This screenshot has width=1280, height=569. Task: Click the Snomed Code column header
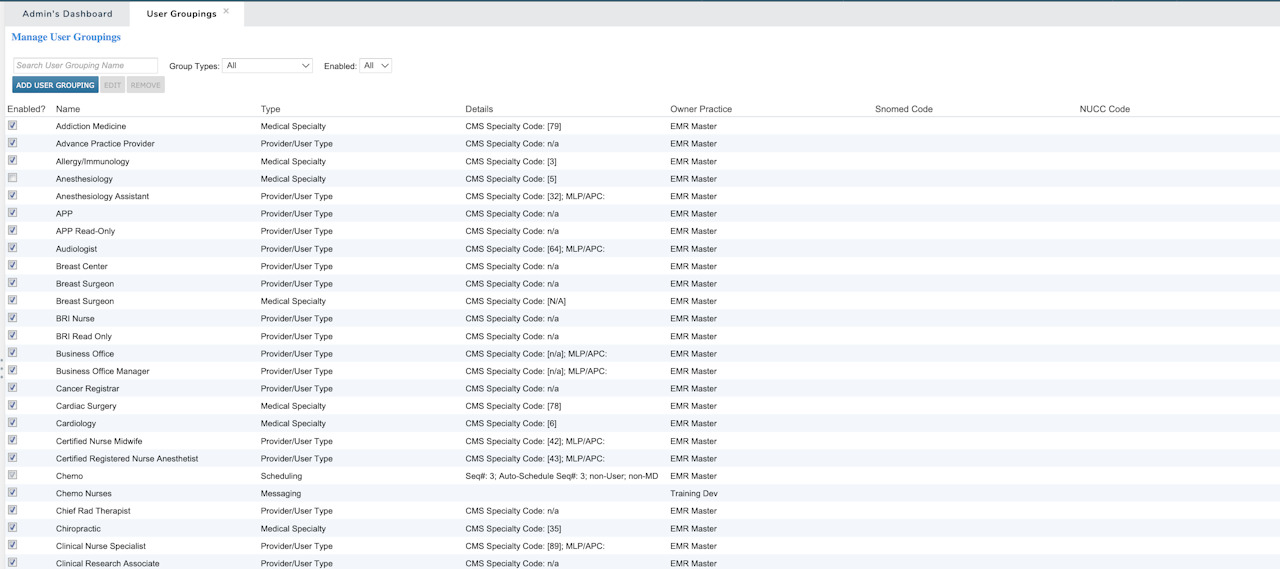[x=903, y=109]
